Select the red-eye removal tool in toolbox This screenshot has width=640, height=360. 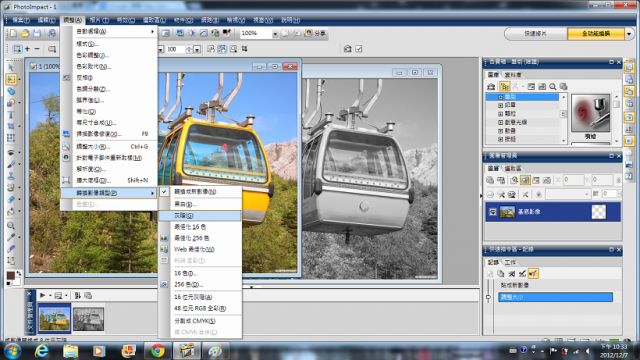click(11, 153)
